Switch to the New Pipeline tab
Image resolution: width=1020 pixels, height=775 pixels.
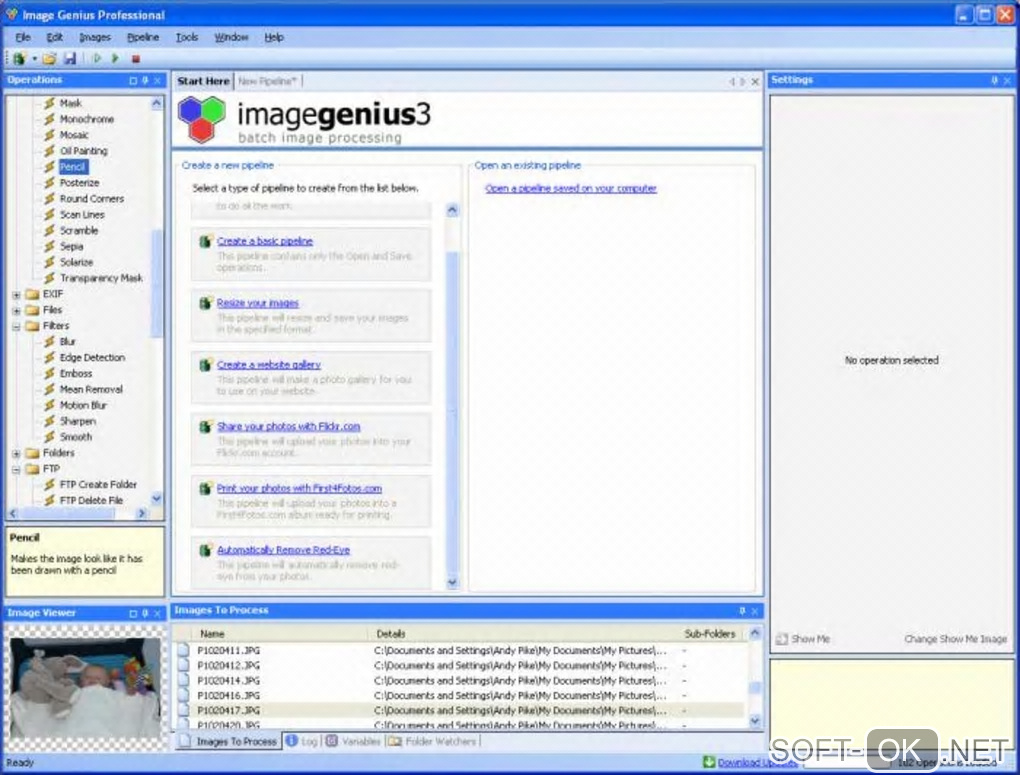coord(267,81)
